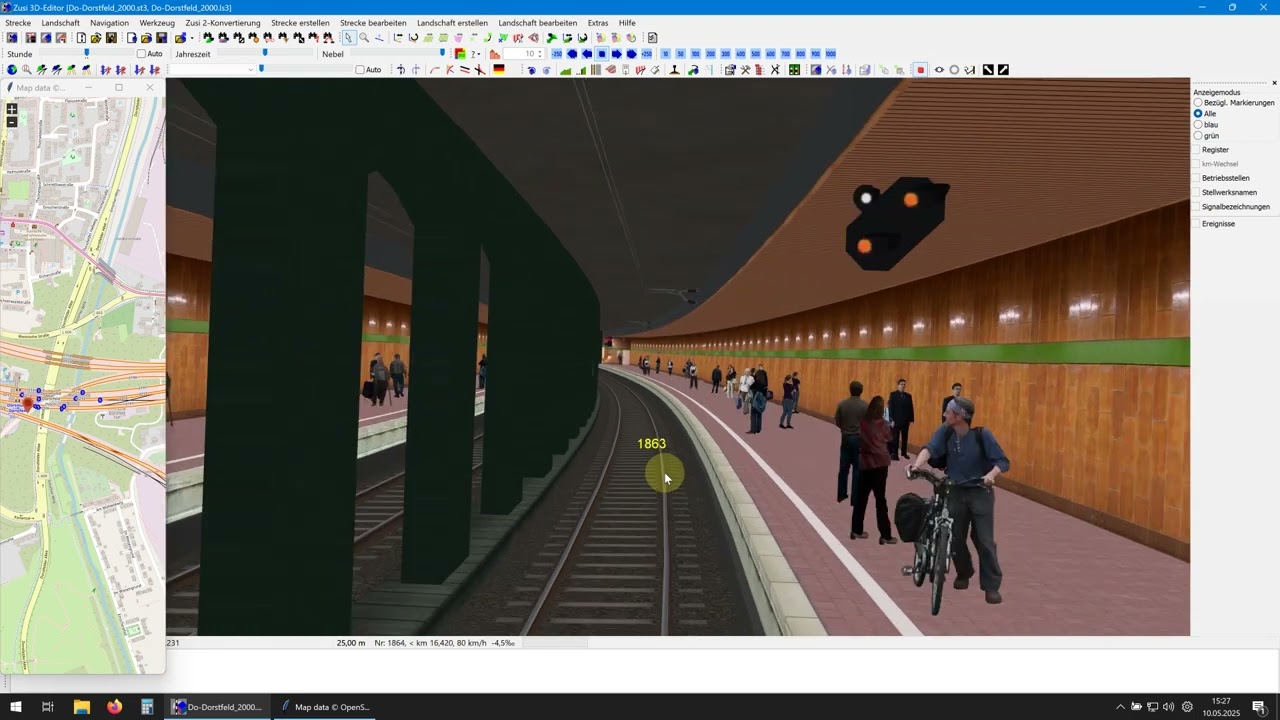Viewport: 1280px width, 720px height.
Task: Open dropdown arrow next to folder-star icon
Action: coord(192,38)
